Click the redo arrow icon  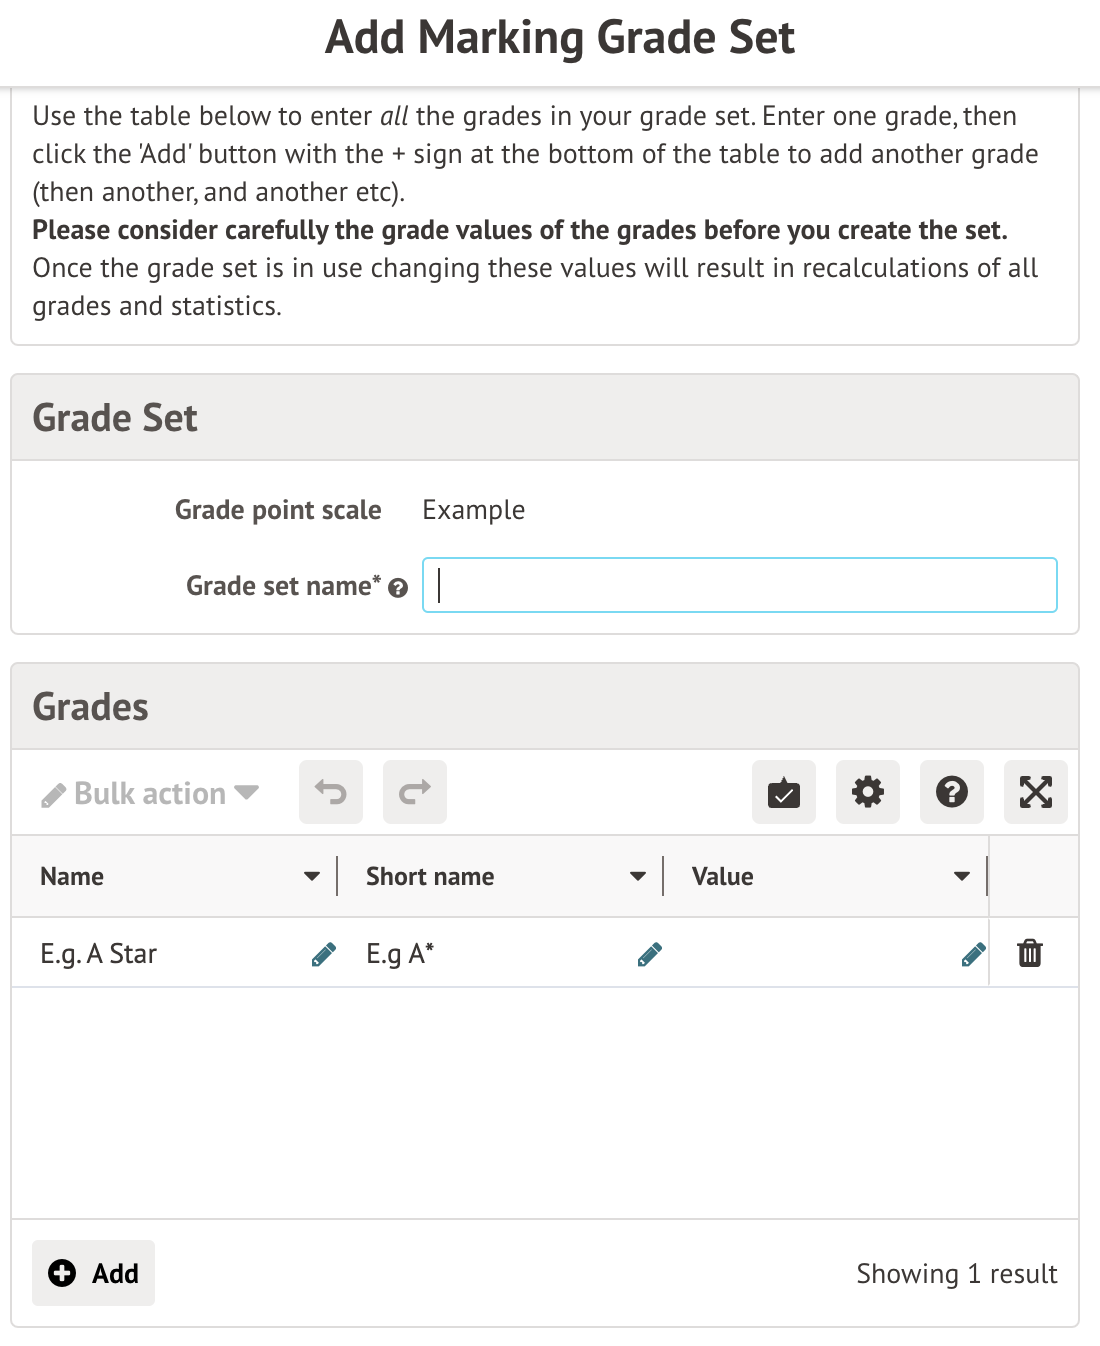[415, 792]
